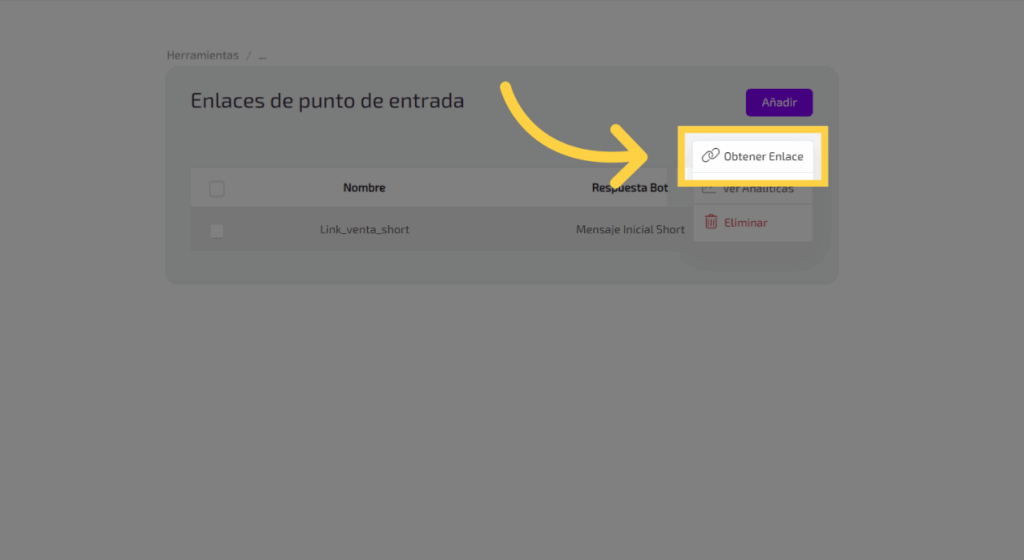Open the Link_venta_short entry name
1024x560 pixels.
tap(364, 230)
